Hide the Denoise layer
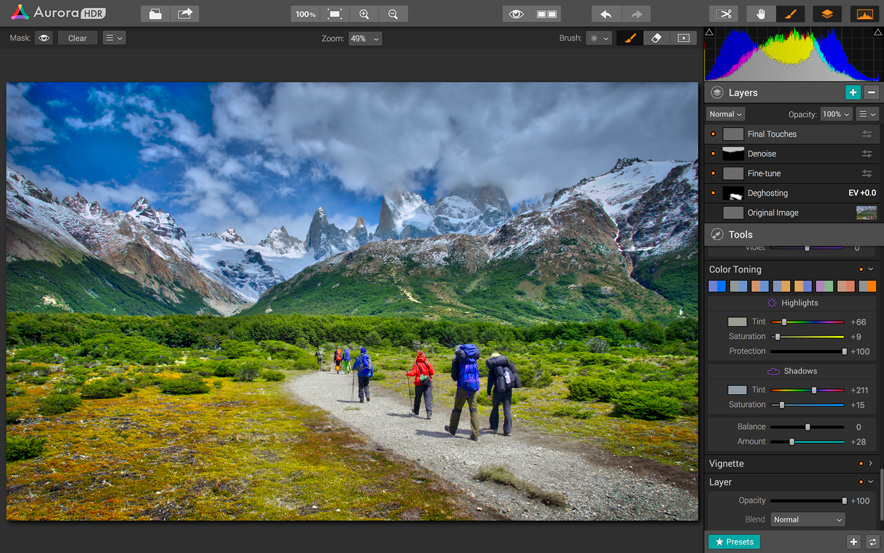 713,154
